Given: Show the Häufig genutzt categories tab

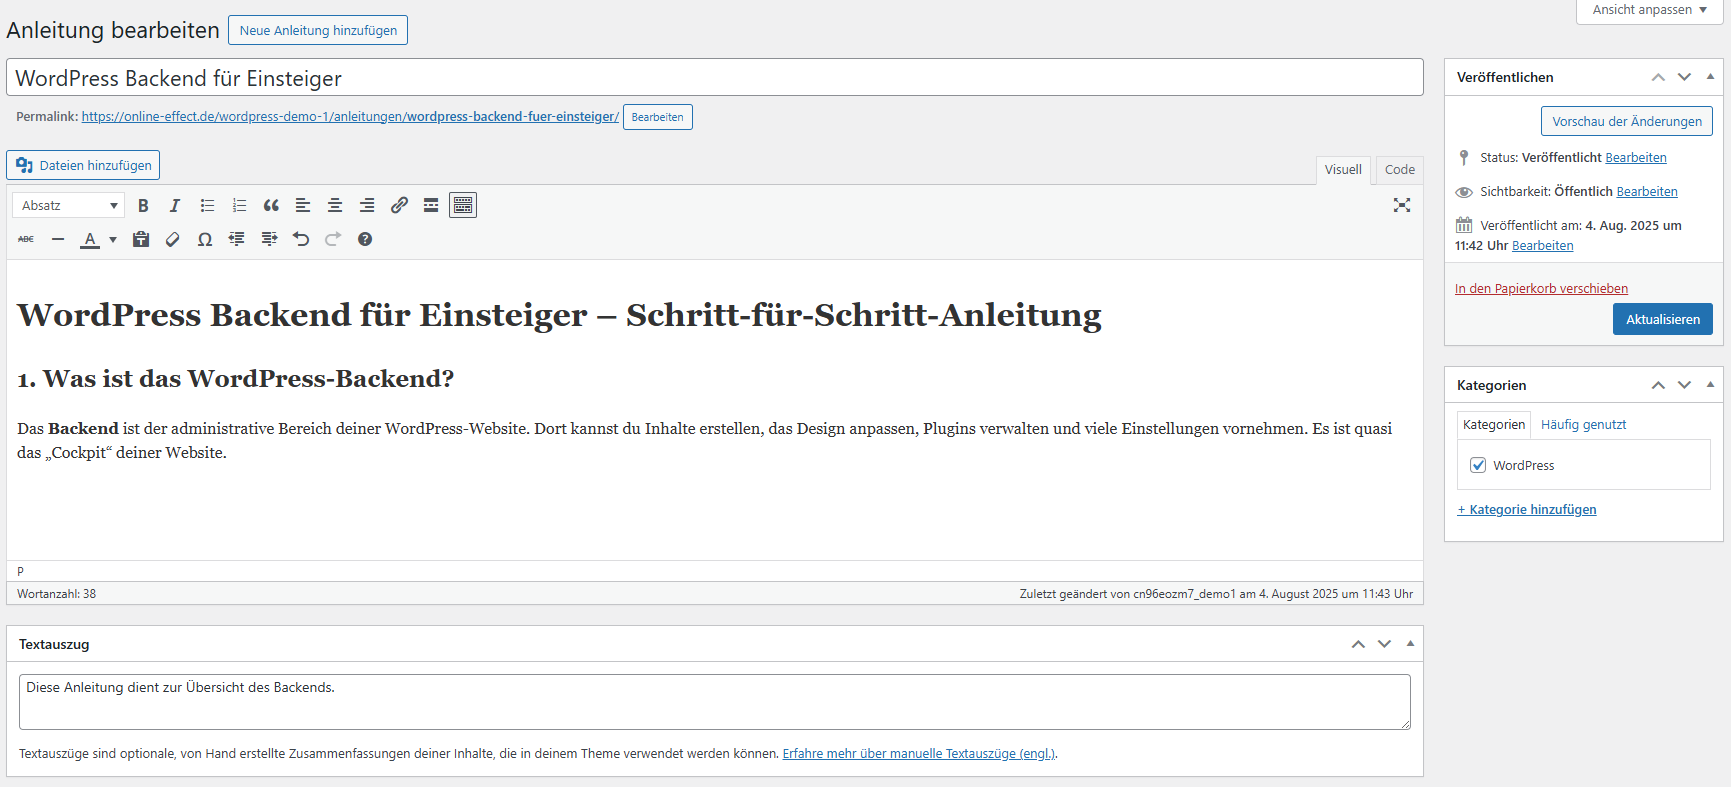Looking at the screenshot, I should [x=1583, y=425].
